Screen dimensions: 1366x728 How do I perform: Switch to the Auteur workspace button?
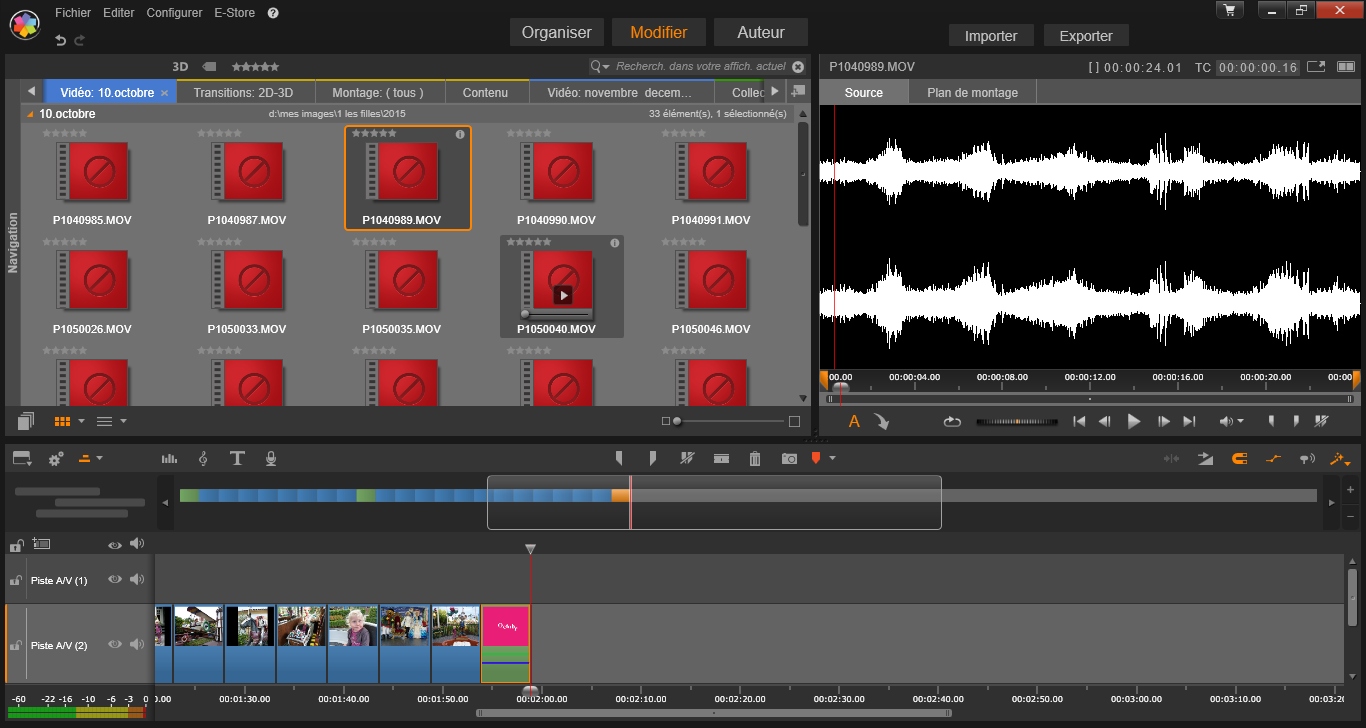[x=761, y=32]
